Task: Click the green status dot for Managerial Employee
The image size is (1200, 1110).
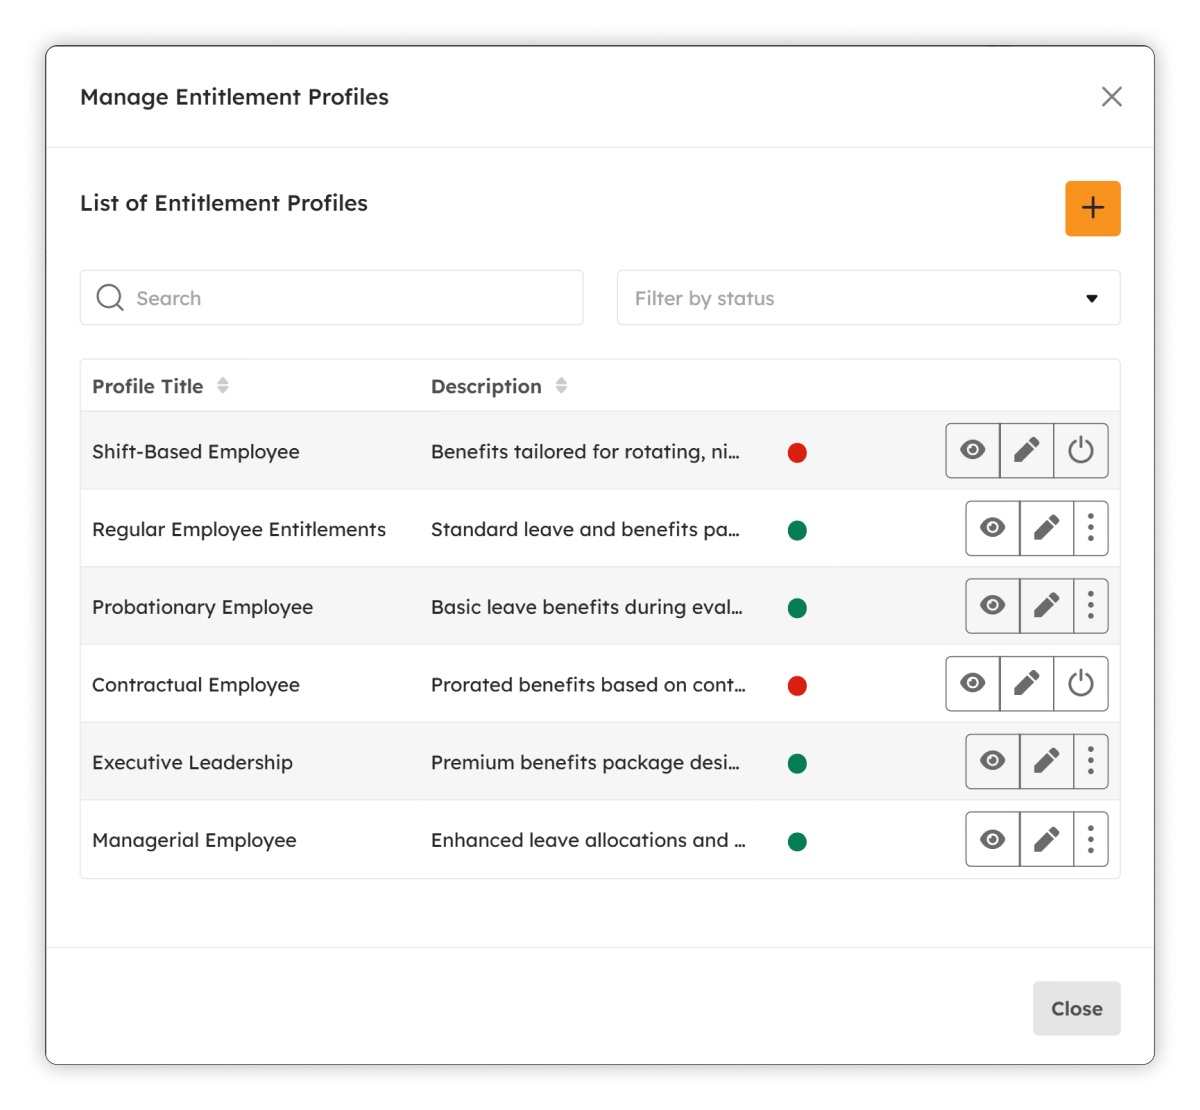Action: (797, 841)
